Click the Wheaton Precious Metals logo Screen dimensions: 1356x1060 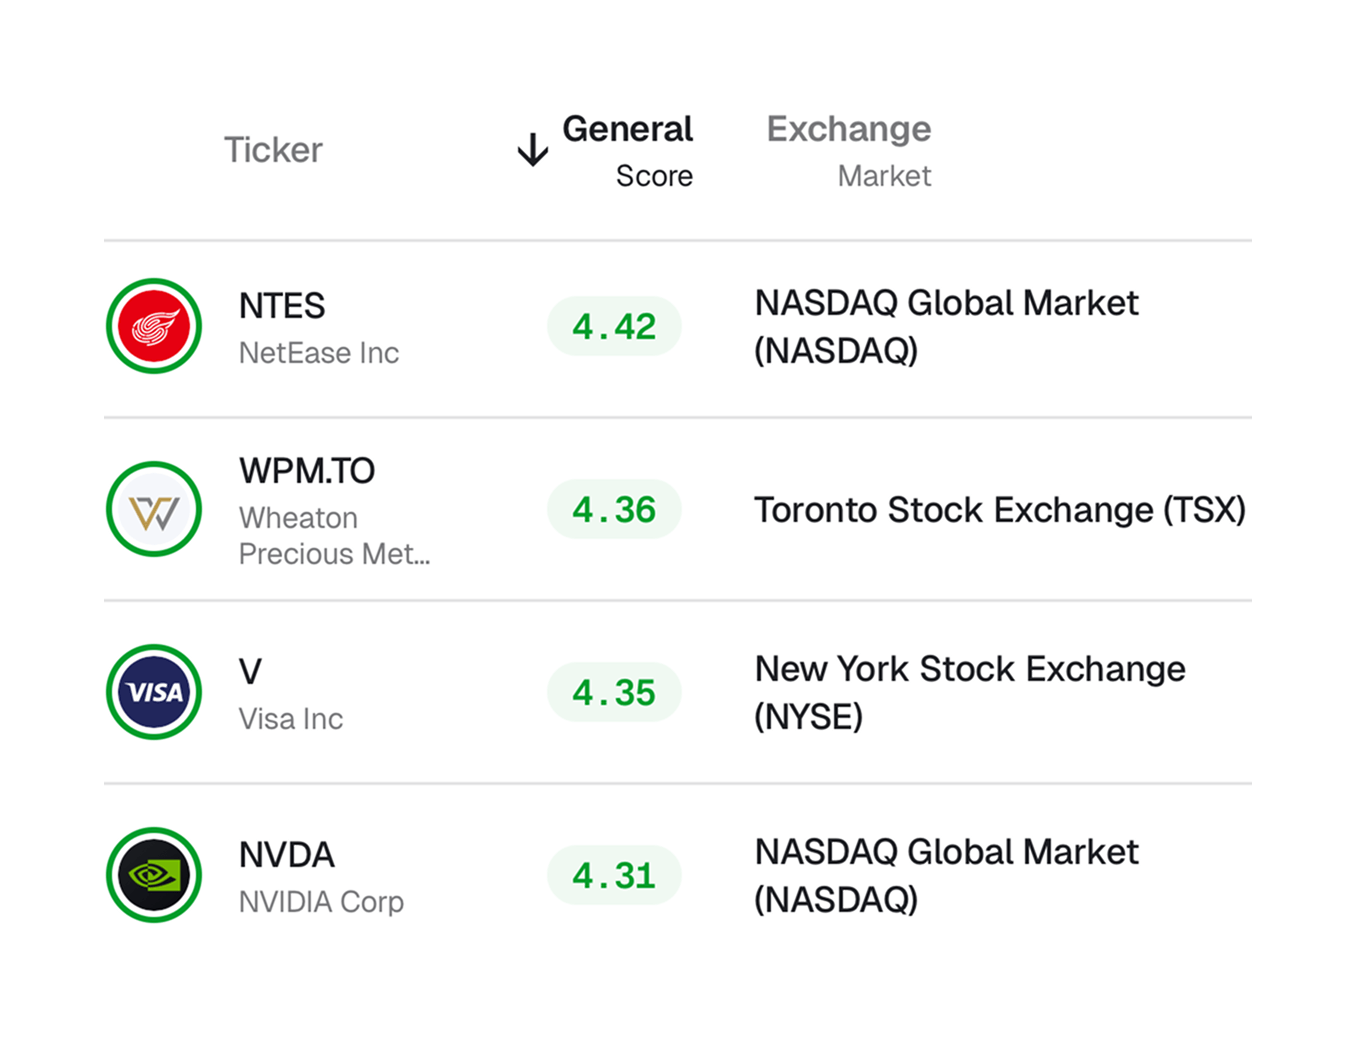153,509
